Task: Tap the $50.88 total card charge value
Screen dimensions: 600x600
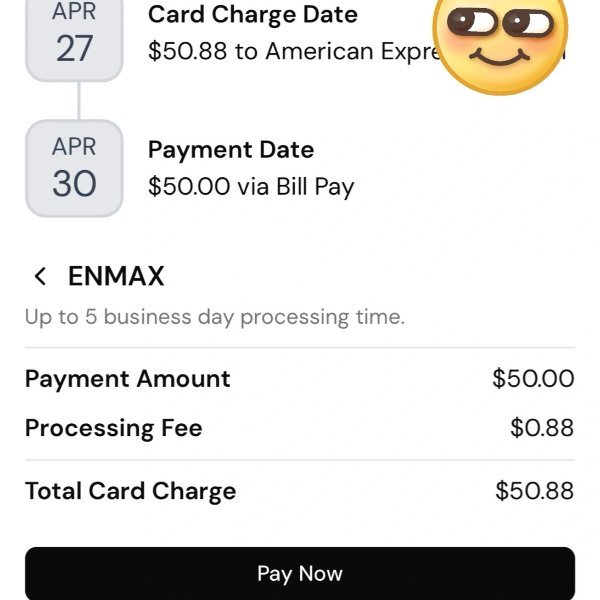Action: tap(534, 491)
